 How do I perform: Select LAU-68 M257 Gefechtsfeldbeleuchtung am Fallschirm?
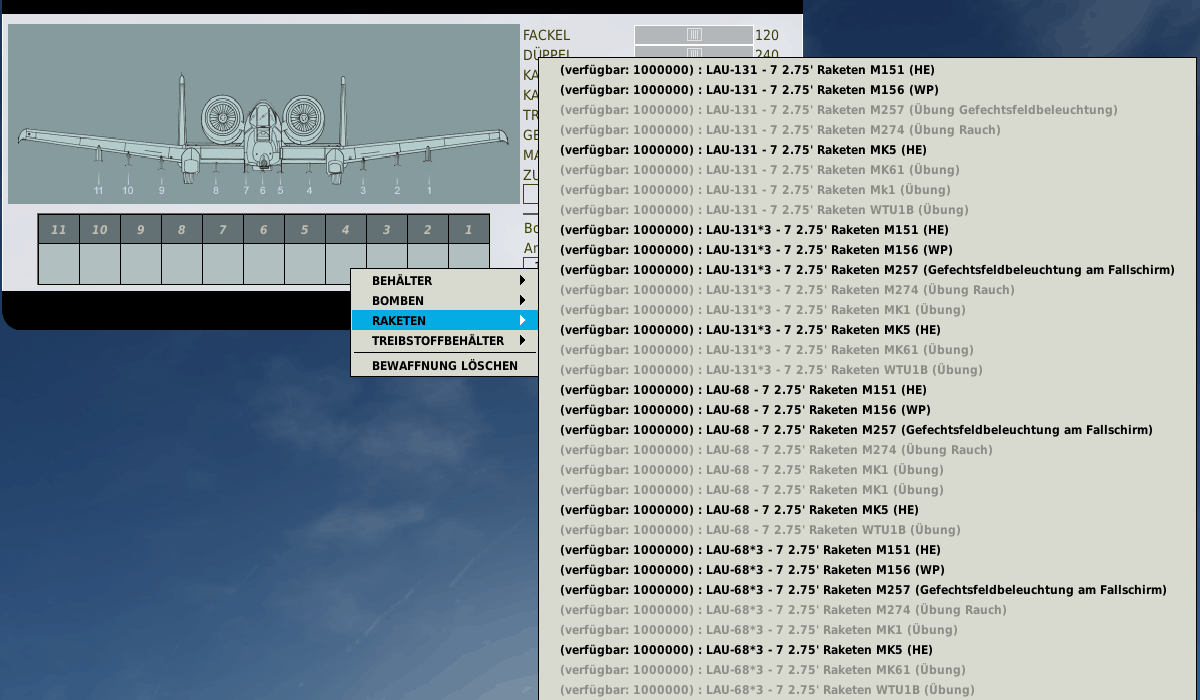tap(856, 430)
